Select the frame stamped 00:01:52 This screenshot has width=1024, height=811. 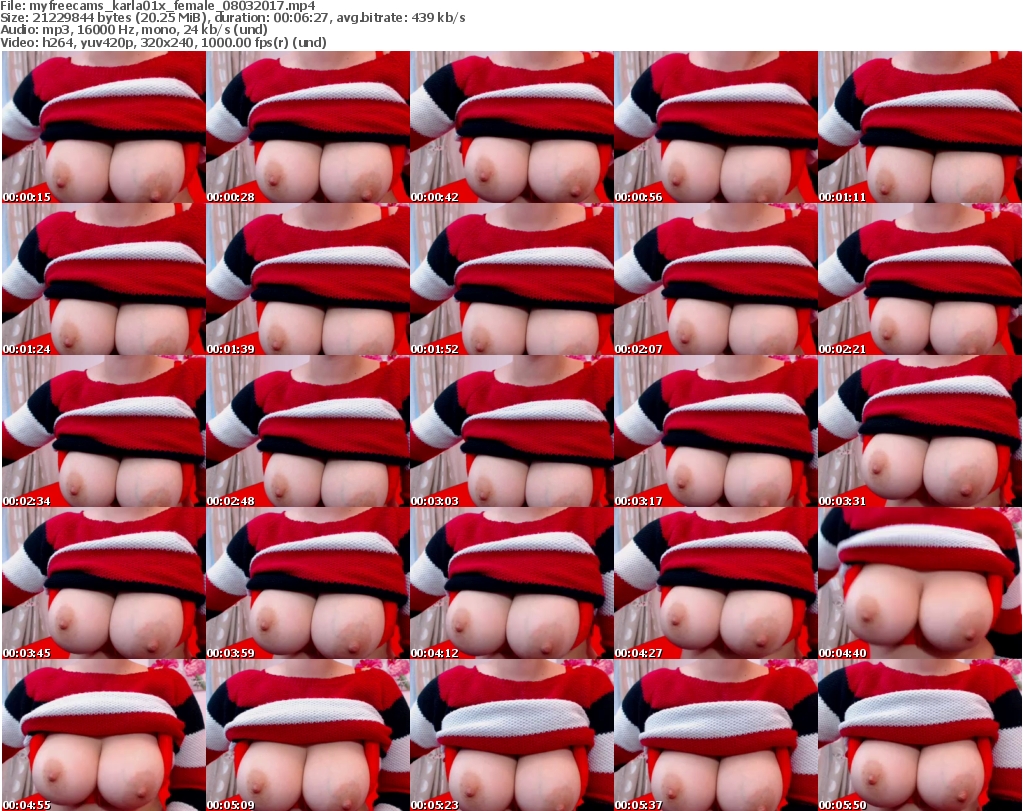(x=512, y=279)
